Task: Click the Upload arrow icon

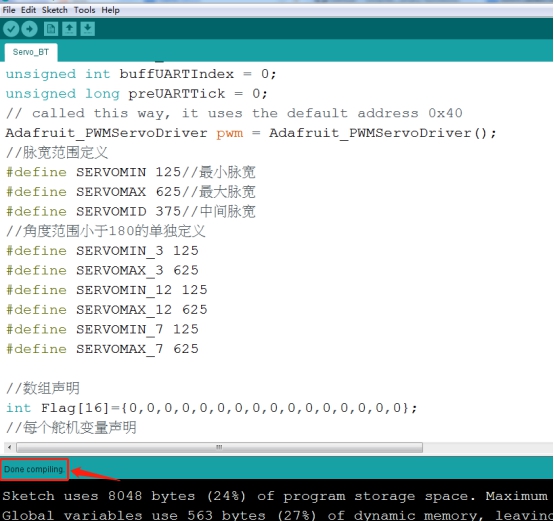Action: point(29,29)
